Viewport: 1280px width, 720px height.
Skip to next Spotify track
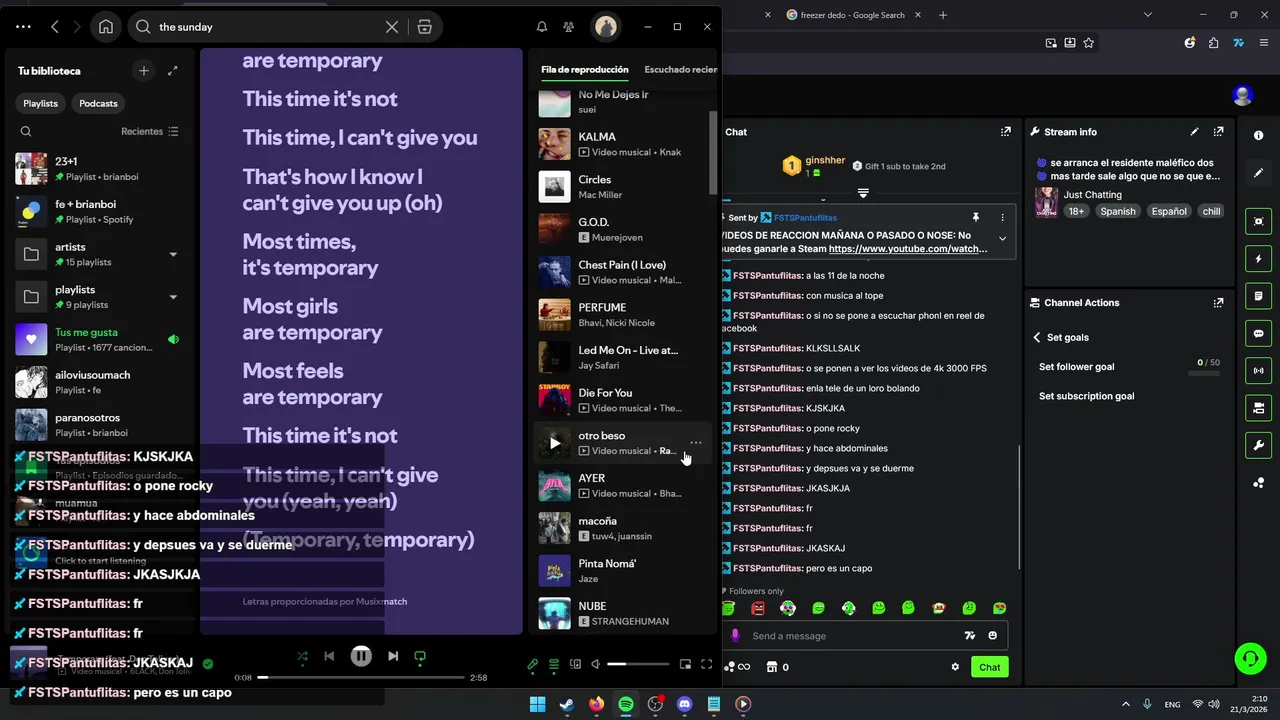click(393, 656)
